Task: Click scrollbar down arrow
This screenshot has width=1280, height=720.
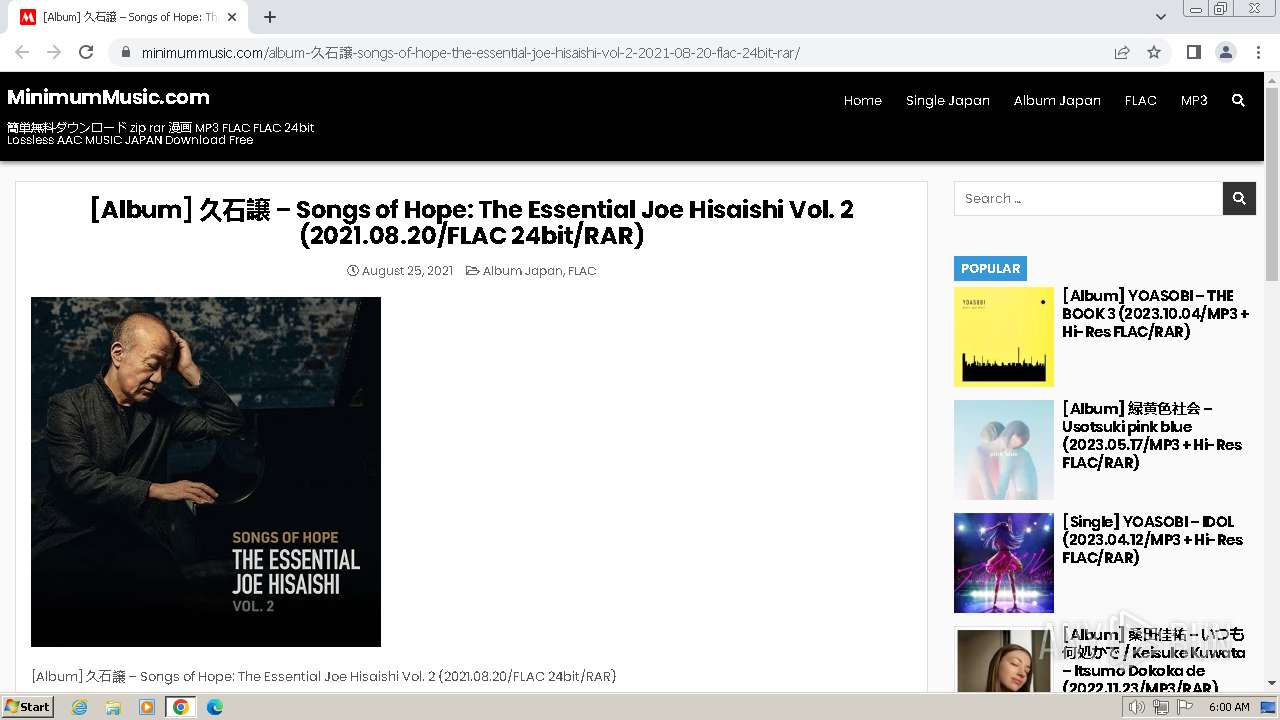Action: click(x=1272, y=684)
